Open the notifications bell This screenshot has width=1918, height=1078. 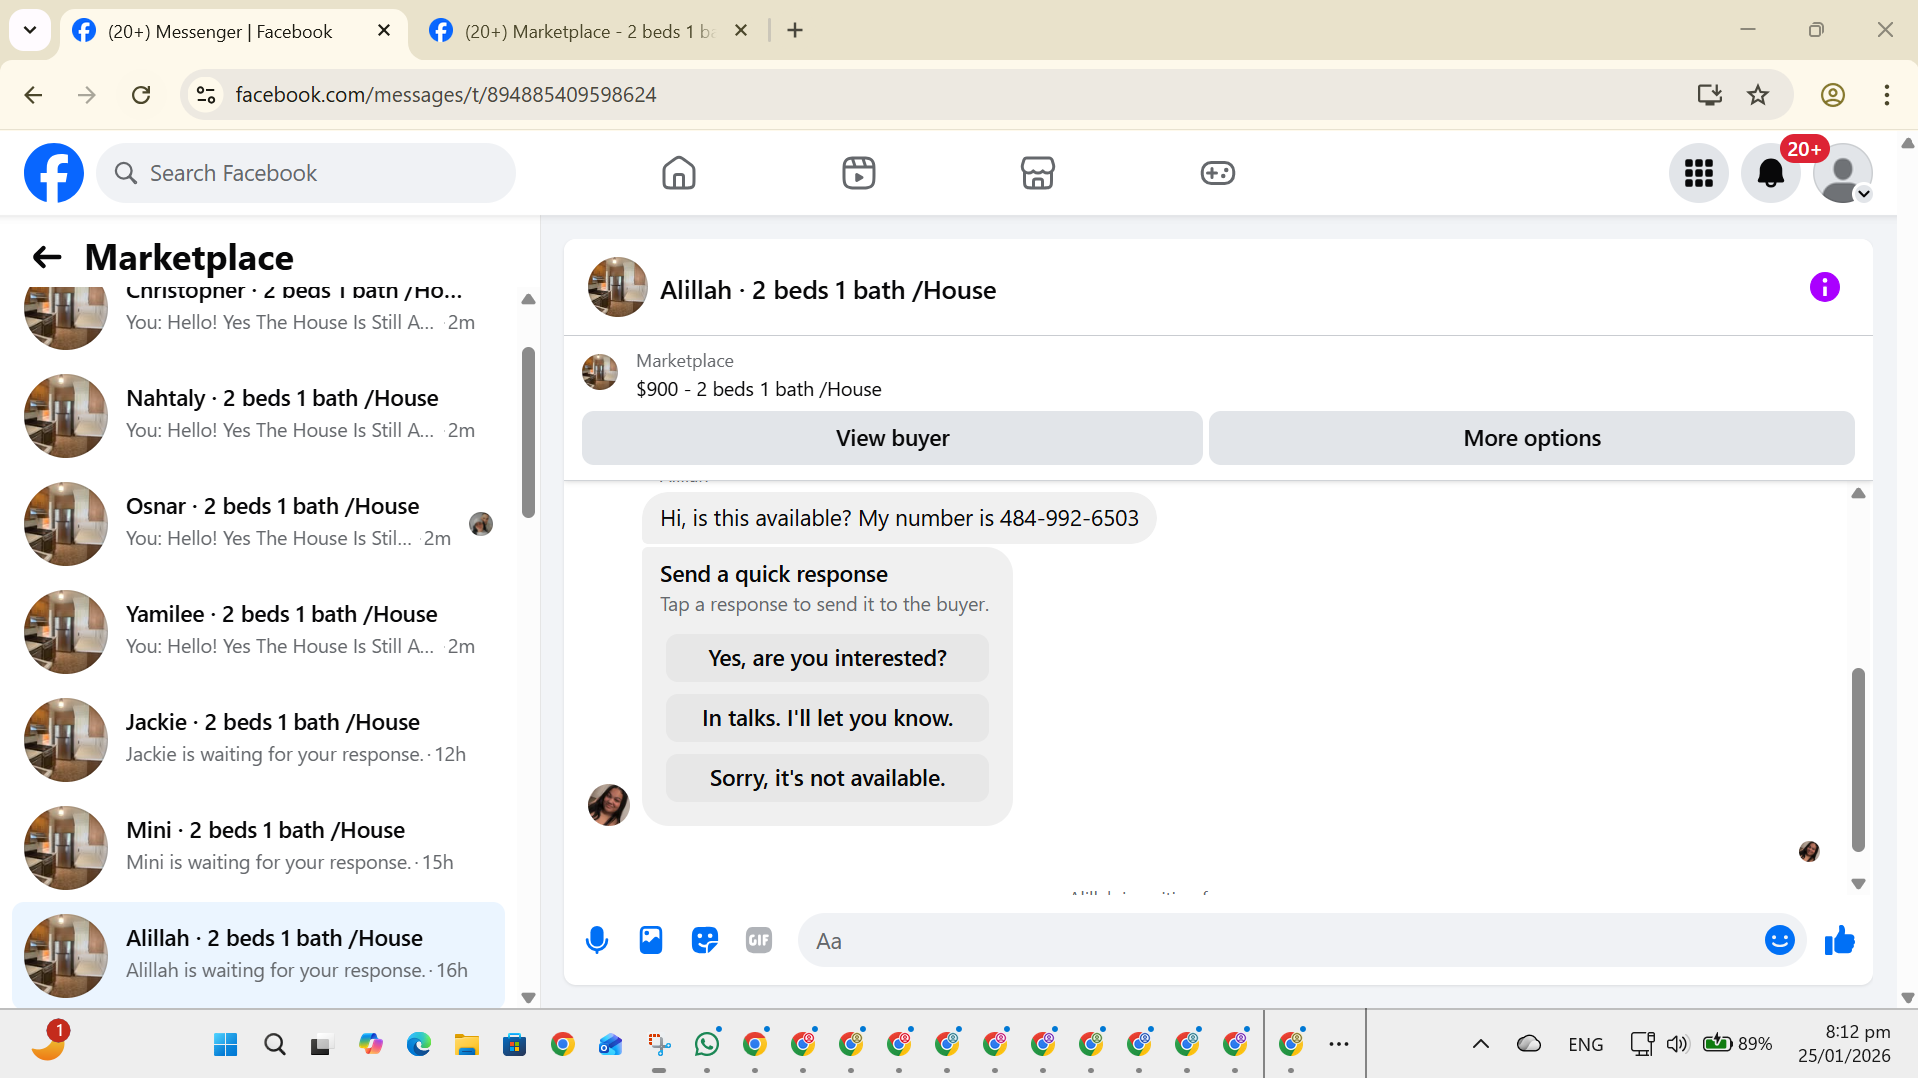[x=1771, y=173]
